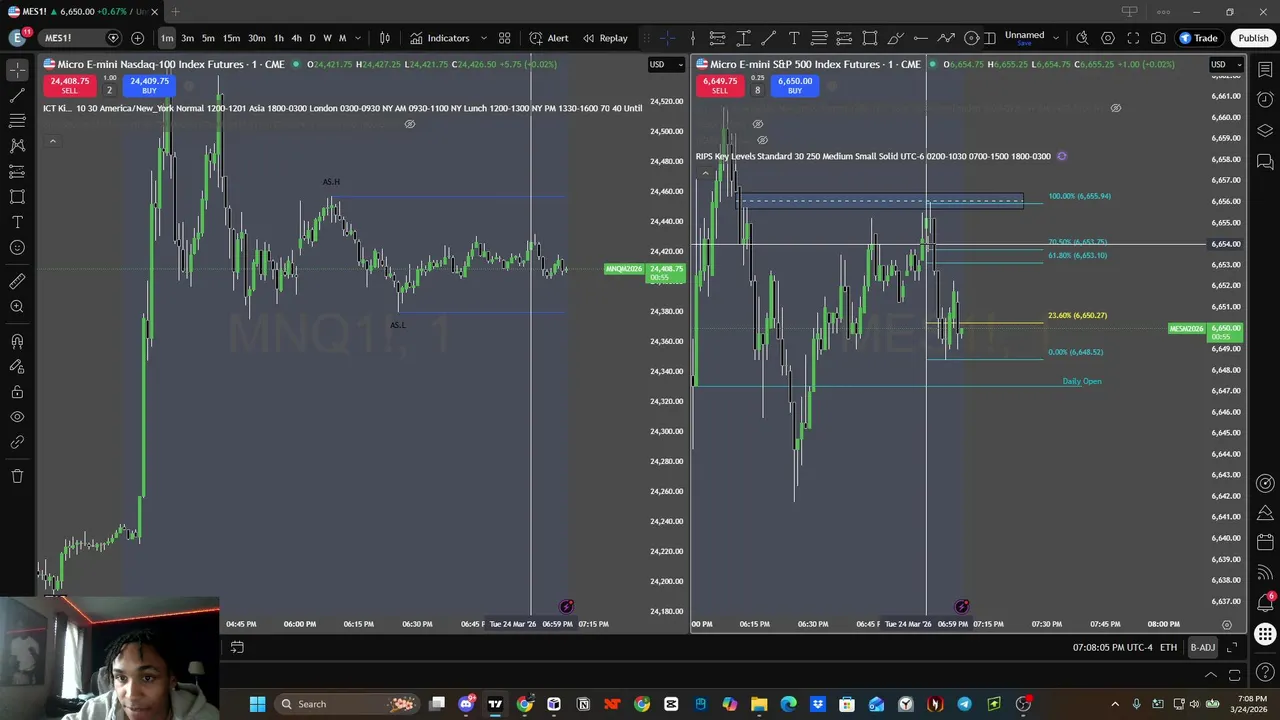
Task: Open a new tab with the plus button
Action: pyautogui.click(x=175, y=12)
